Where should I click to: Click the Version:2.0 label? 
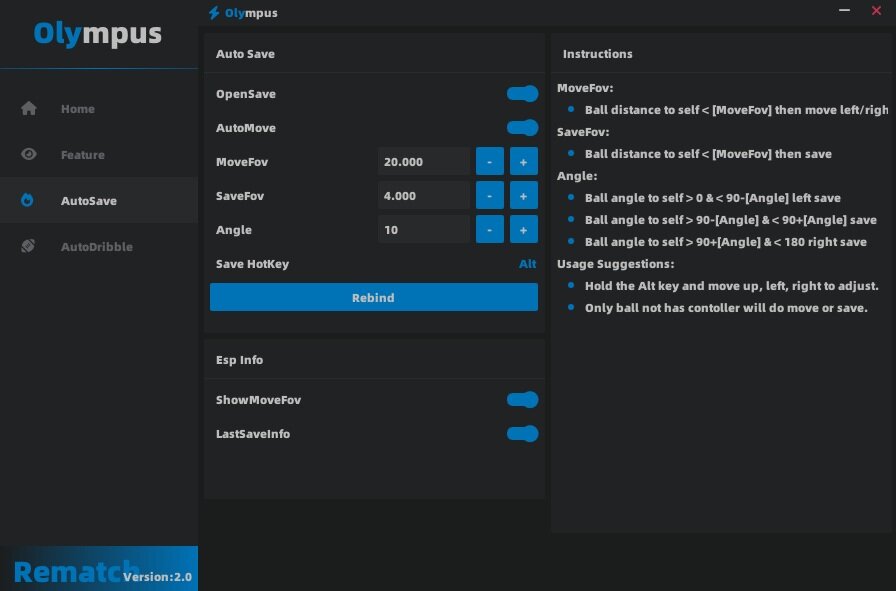tap(157, 577)
